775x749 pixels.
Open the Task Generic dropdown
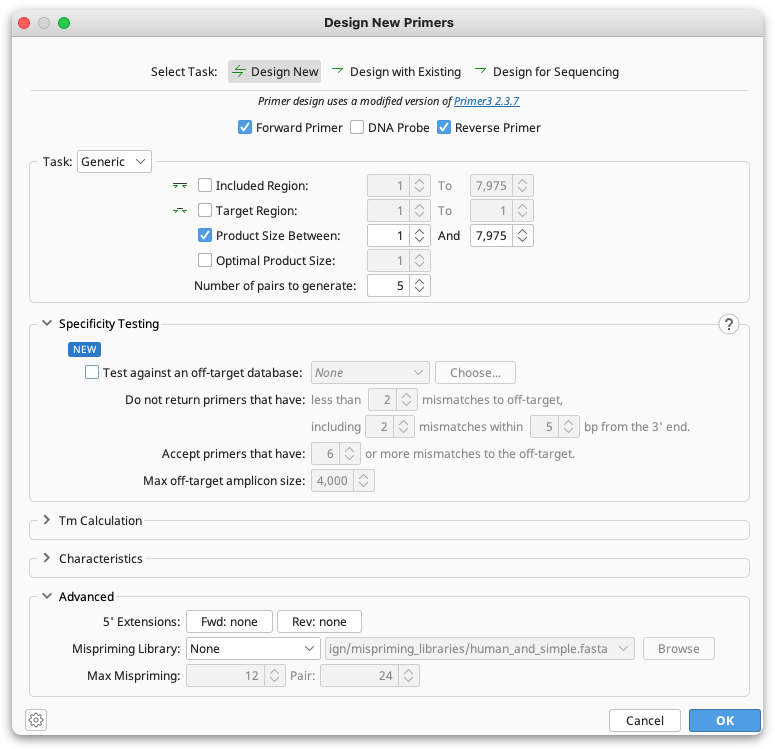tap(114, 161)
